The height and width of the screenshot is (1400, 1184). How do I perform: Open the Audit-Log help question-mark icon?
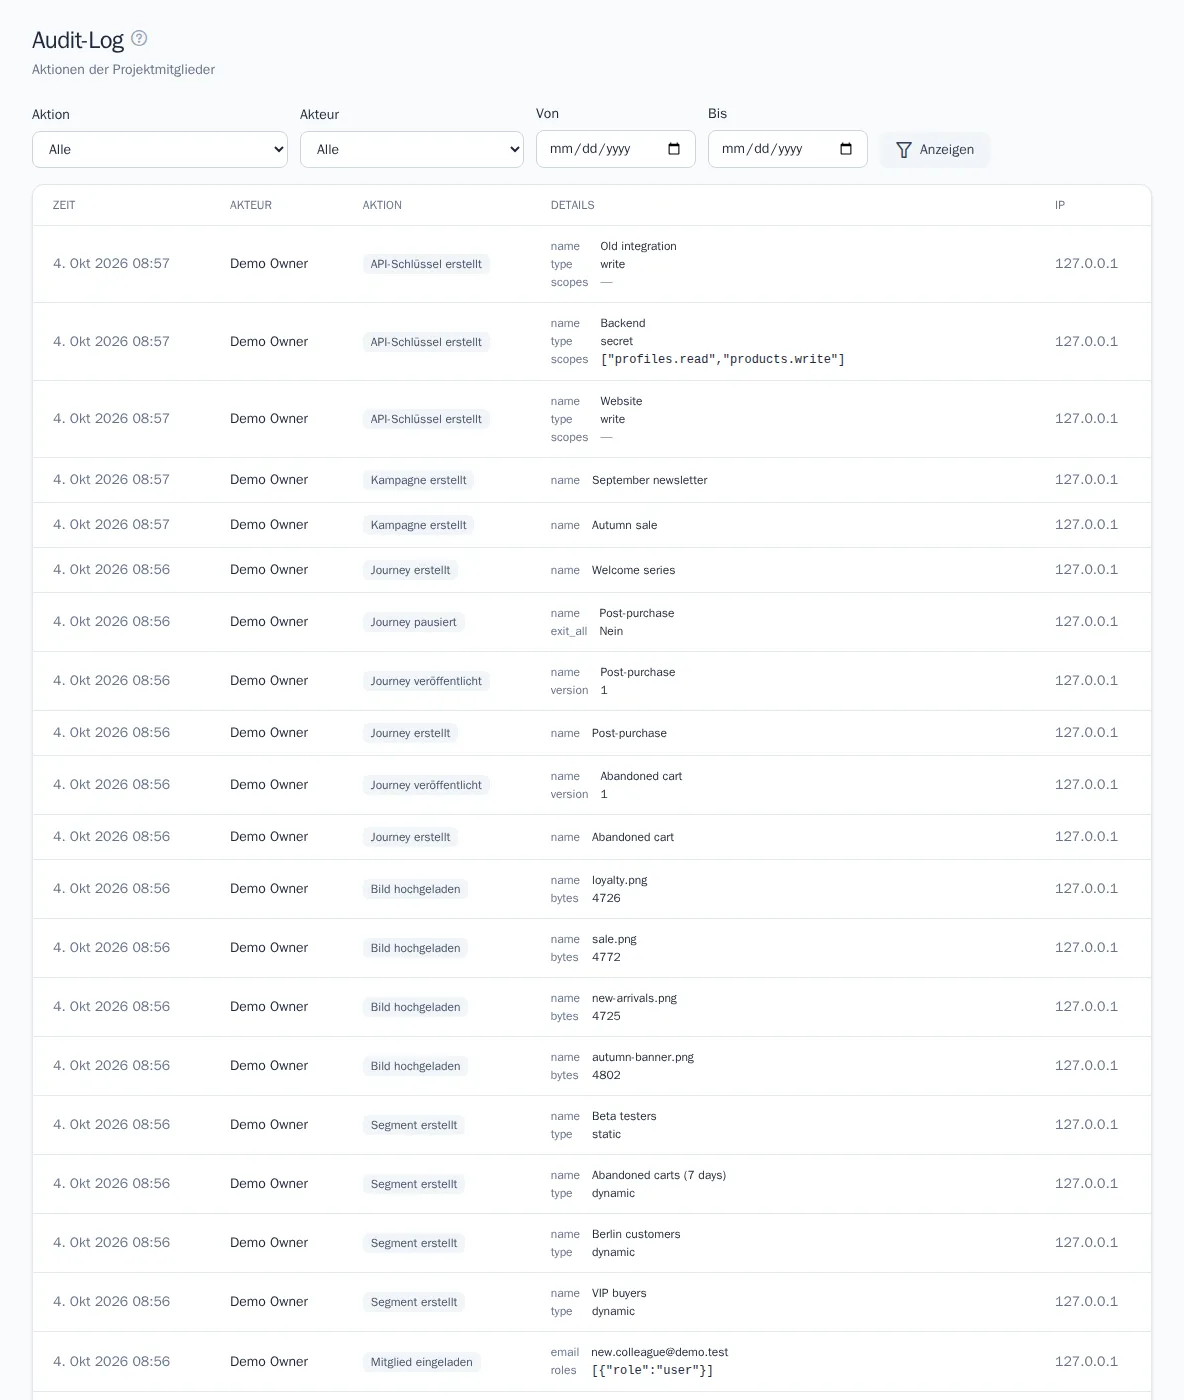tap(139, 38)
